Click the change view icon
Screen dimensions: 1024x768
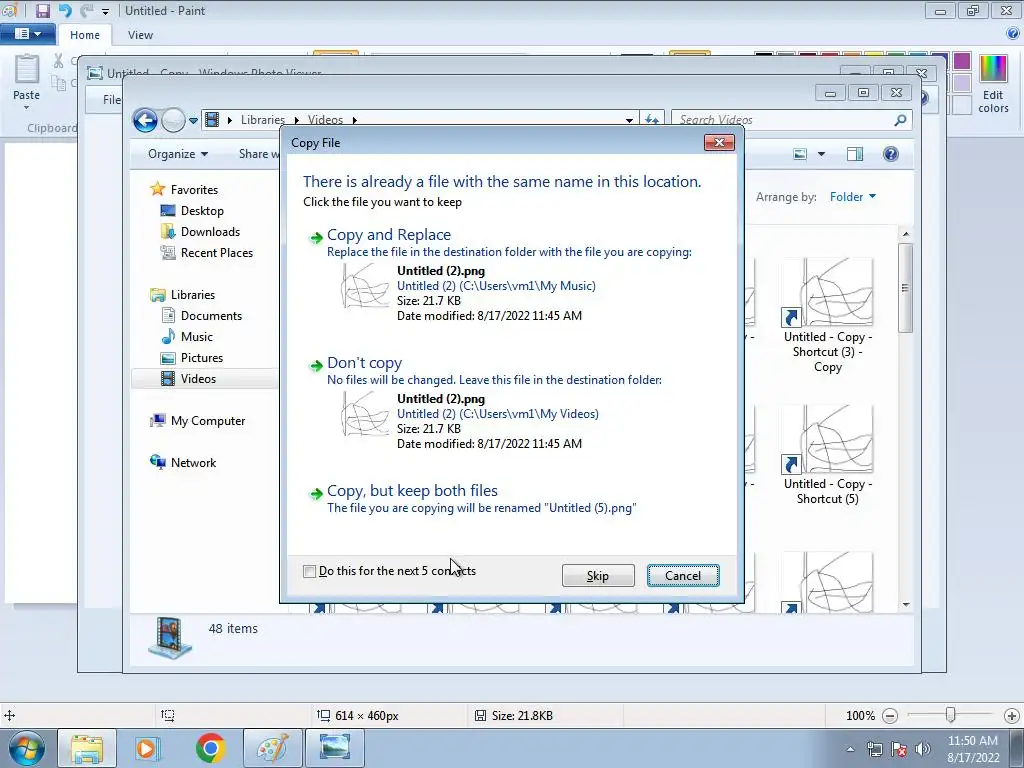click(x=801, y=154)
